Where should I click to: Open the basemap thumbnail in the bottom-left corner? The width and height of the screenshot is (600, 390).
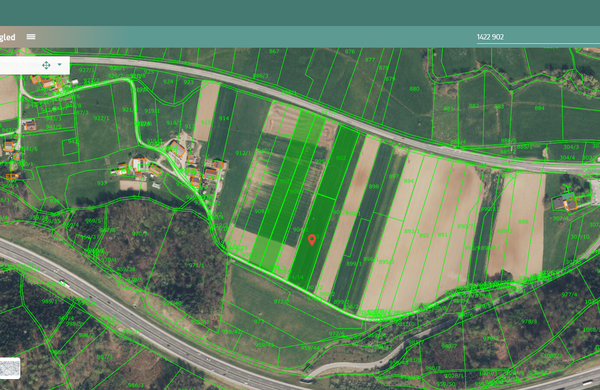pyautogui.click(x=10, y=368)
